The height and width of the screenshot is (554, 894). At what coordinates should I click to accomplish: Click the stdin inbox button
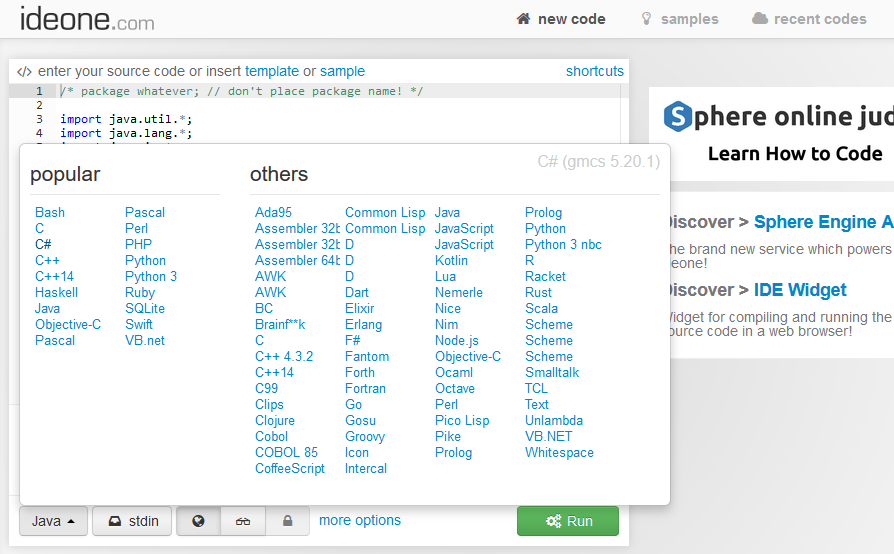(x=133, y=521)
